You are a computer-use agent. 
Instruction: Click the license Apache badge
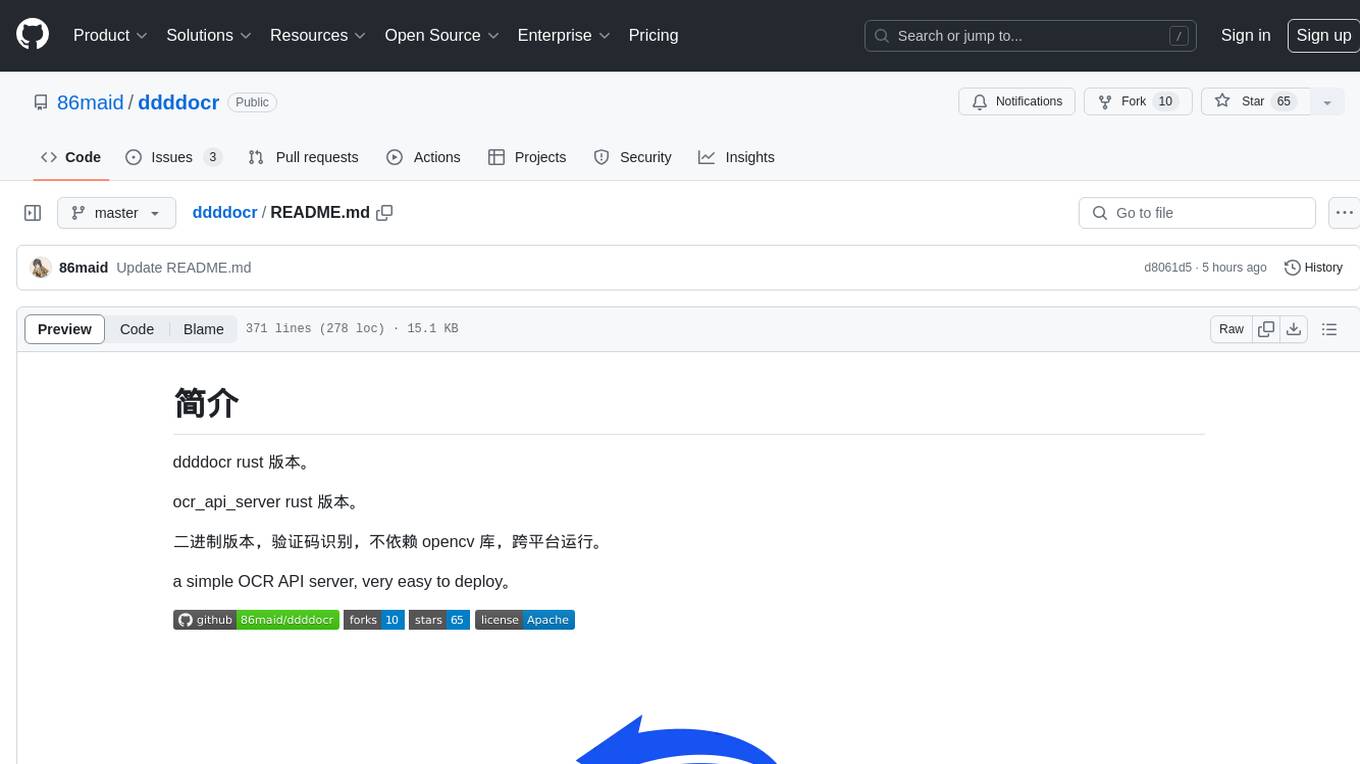(525, 620)
